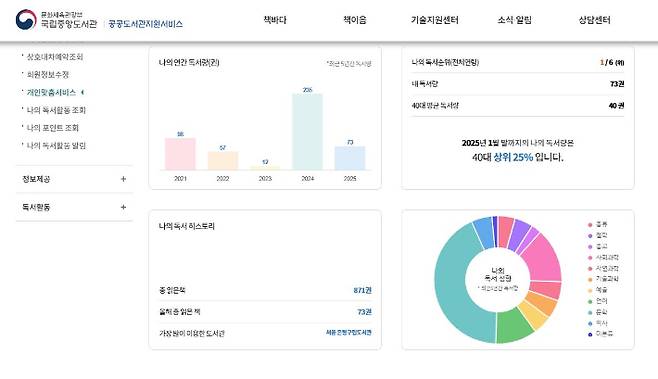Image resolution: width=658 pixels, height=379 pixels.
Task: Select 개인맞춤서비스 in the sidebar
Action: tap(51, 92)
